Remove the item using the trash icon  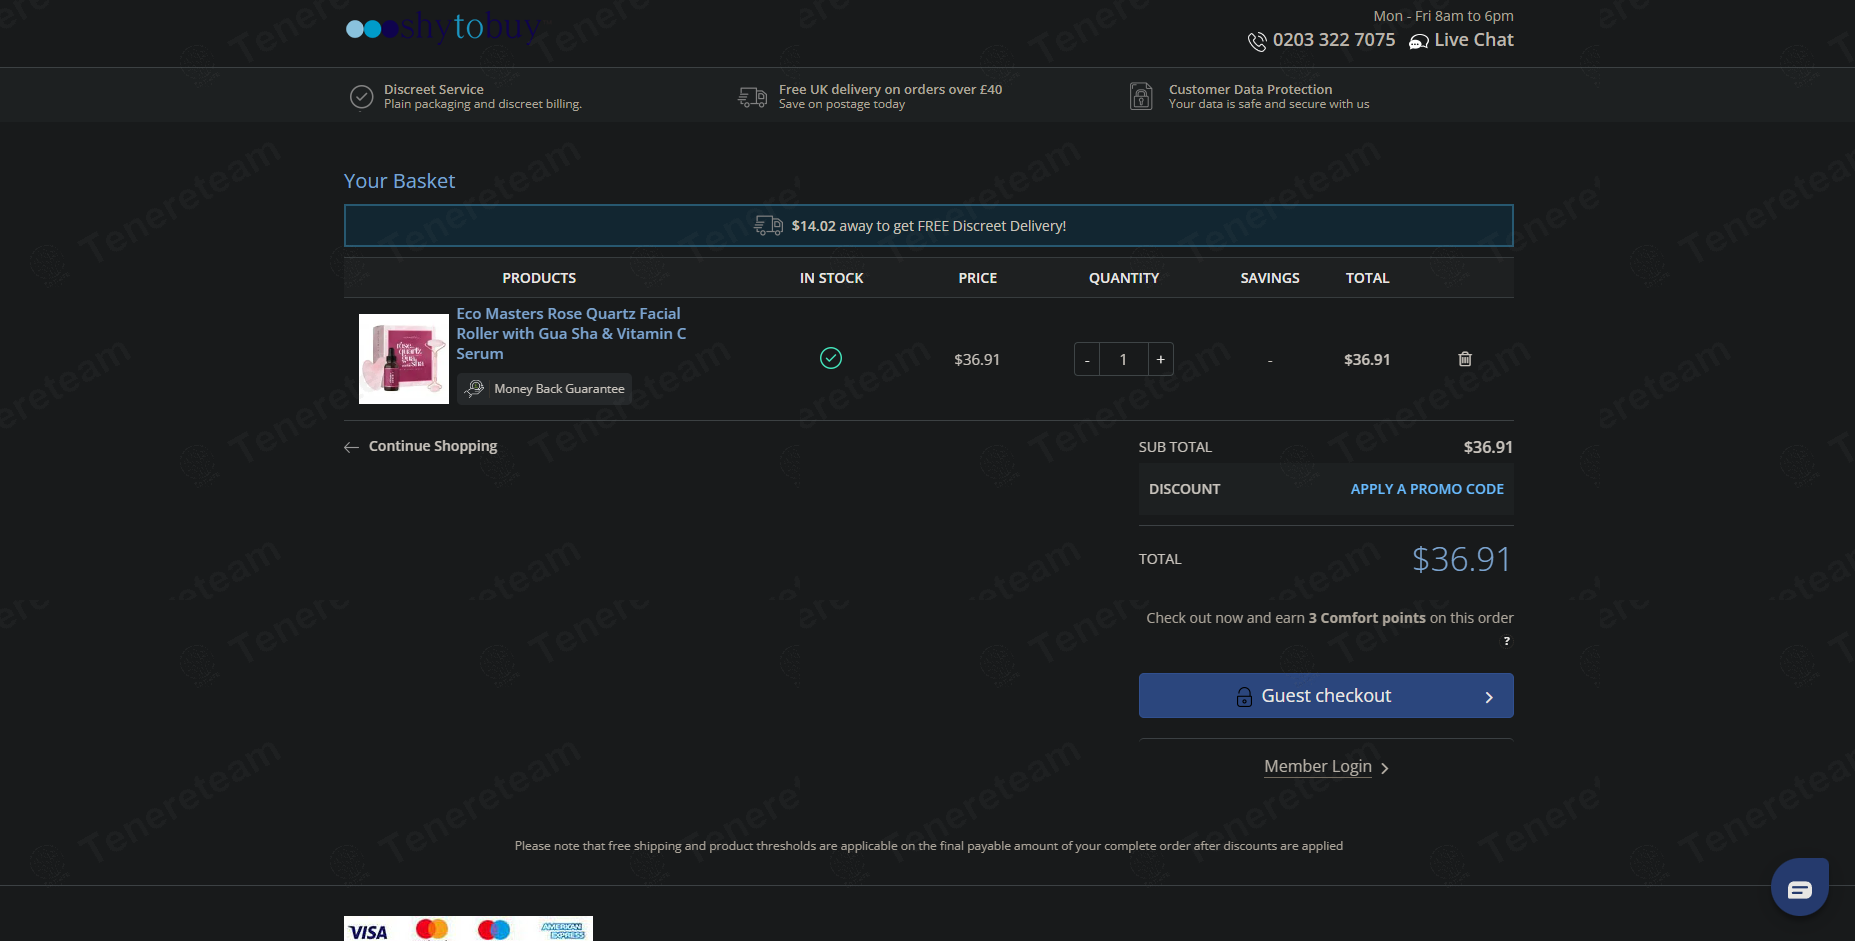1465,359
